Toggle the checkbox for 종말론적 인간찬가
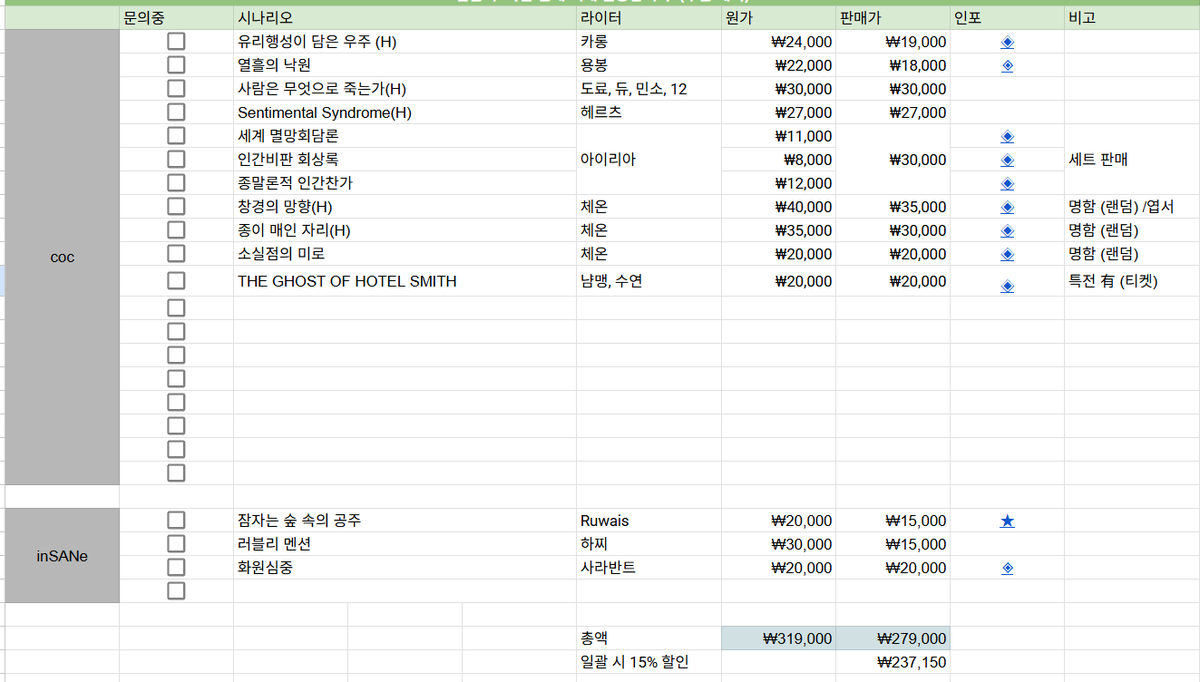Image resolution: width=1200 pixels, height=682 pixels. coord(176,183)
